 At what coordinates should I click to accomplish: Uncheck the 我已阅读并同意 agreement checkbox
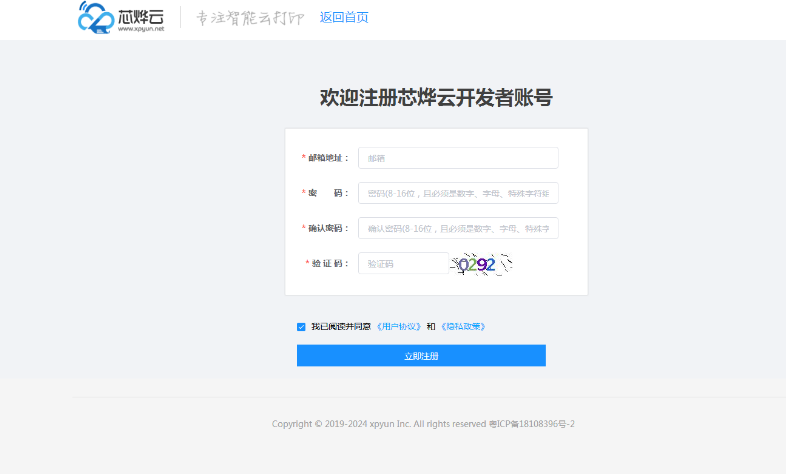[x=301, y=327]
